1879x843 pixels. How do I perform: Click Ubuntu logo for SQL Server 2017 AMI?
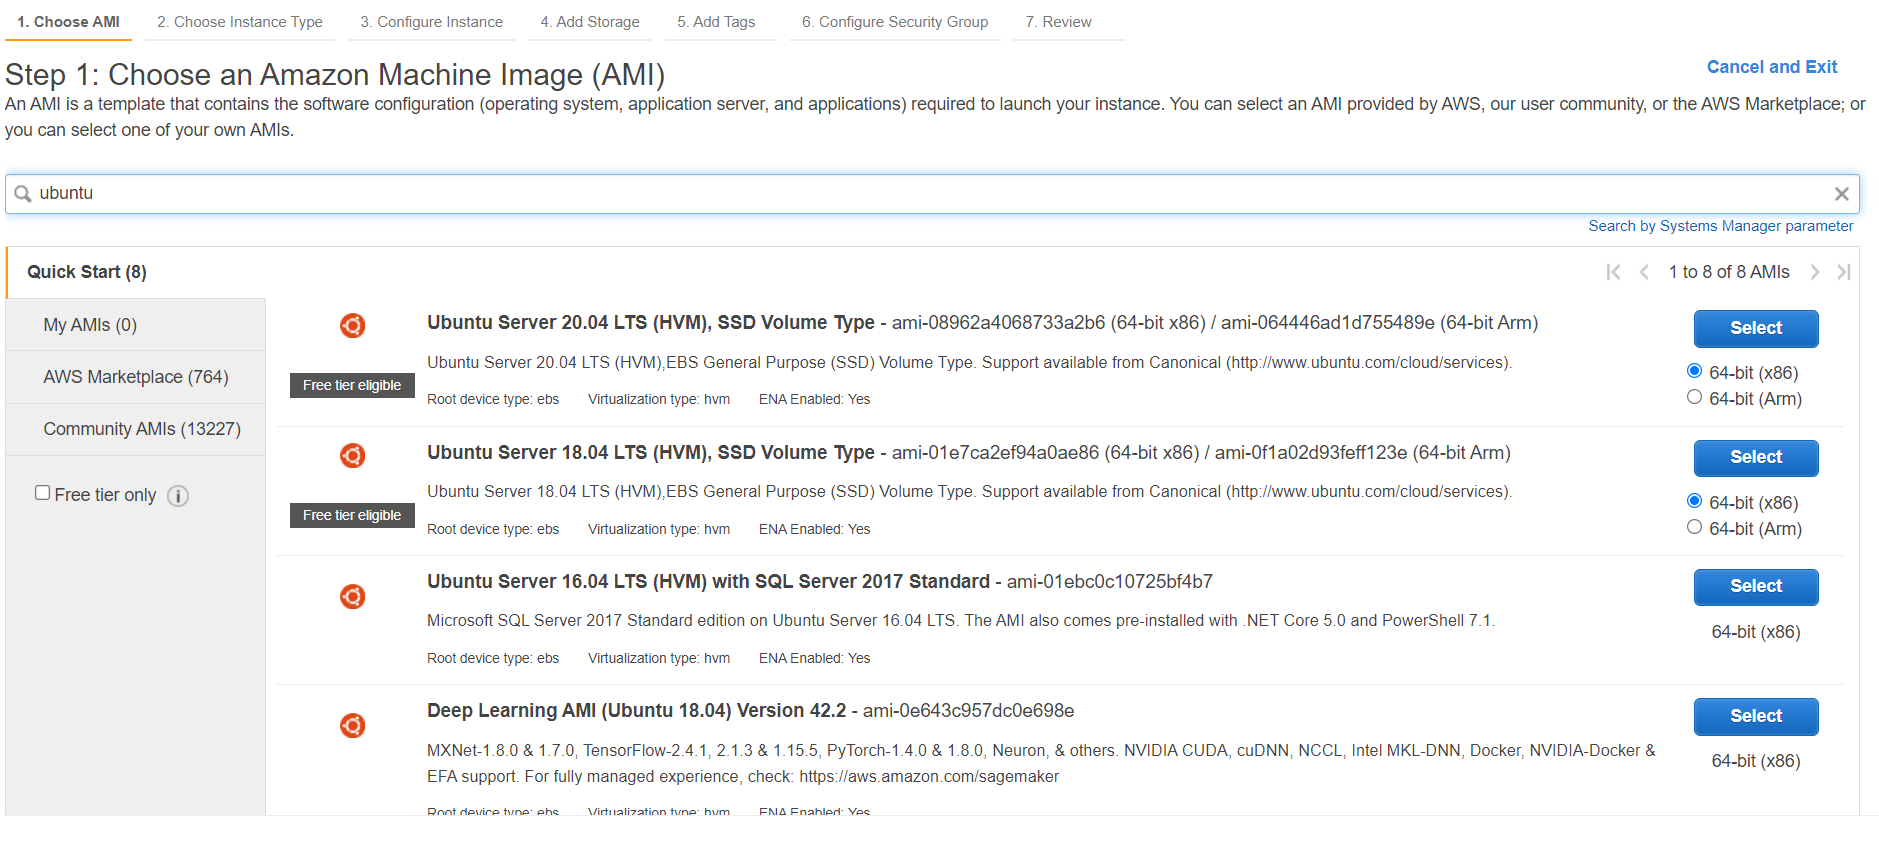(x=352, y=596)
